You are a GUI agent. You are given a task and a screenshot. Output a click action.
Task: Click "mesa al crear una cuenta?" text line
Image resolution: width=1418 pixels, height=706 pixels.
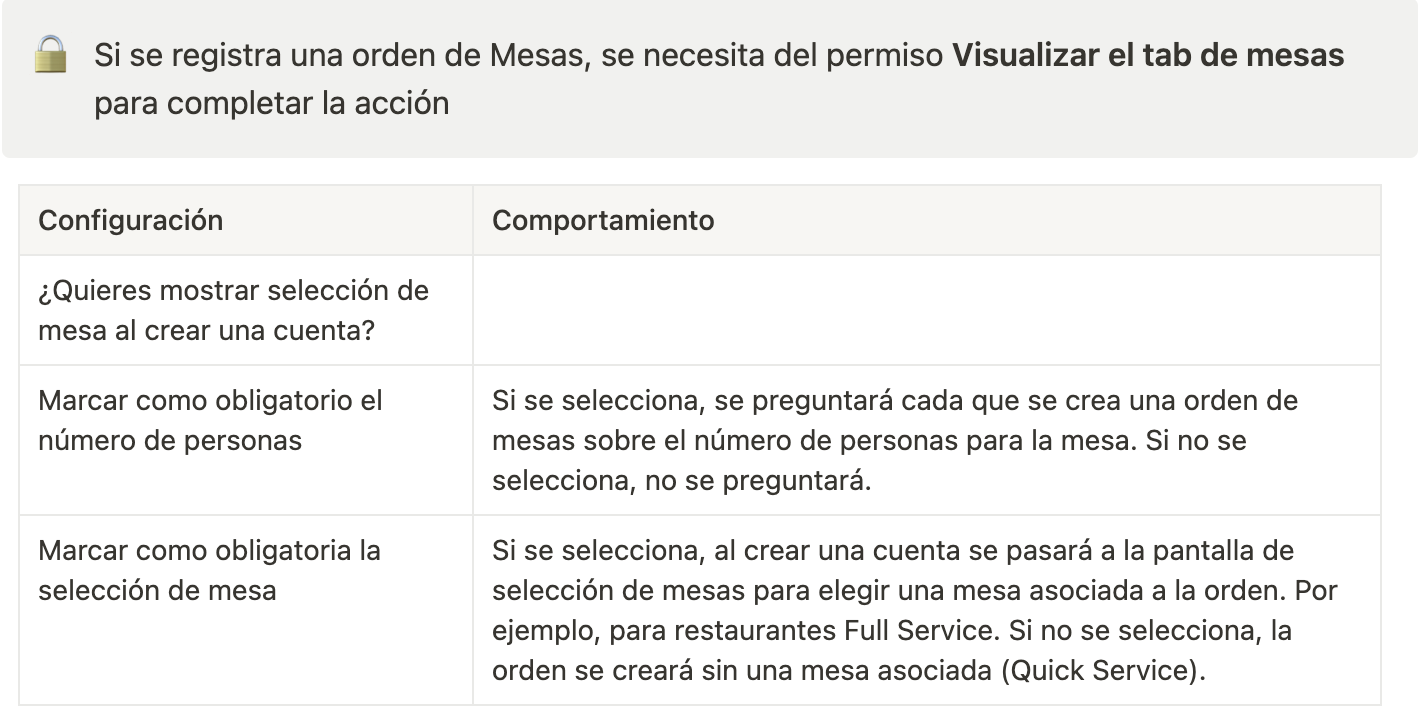click(206, 330)
